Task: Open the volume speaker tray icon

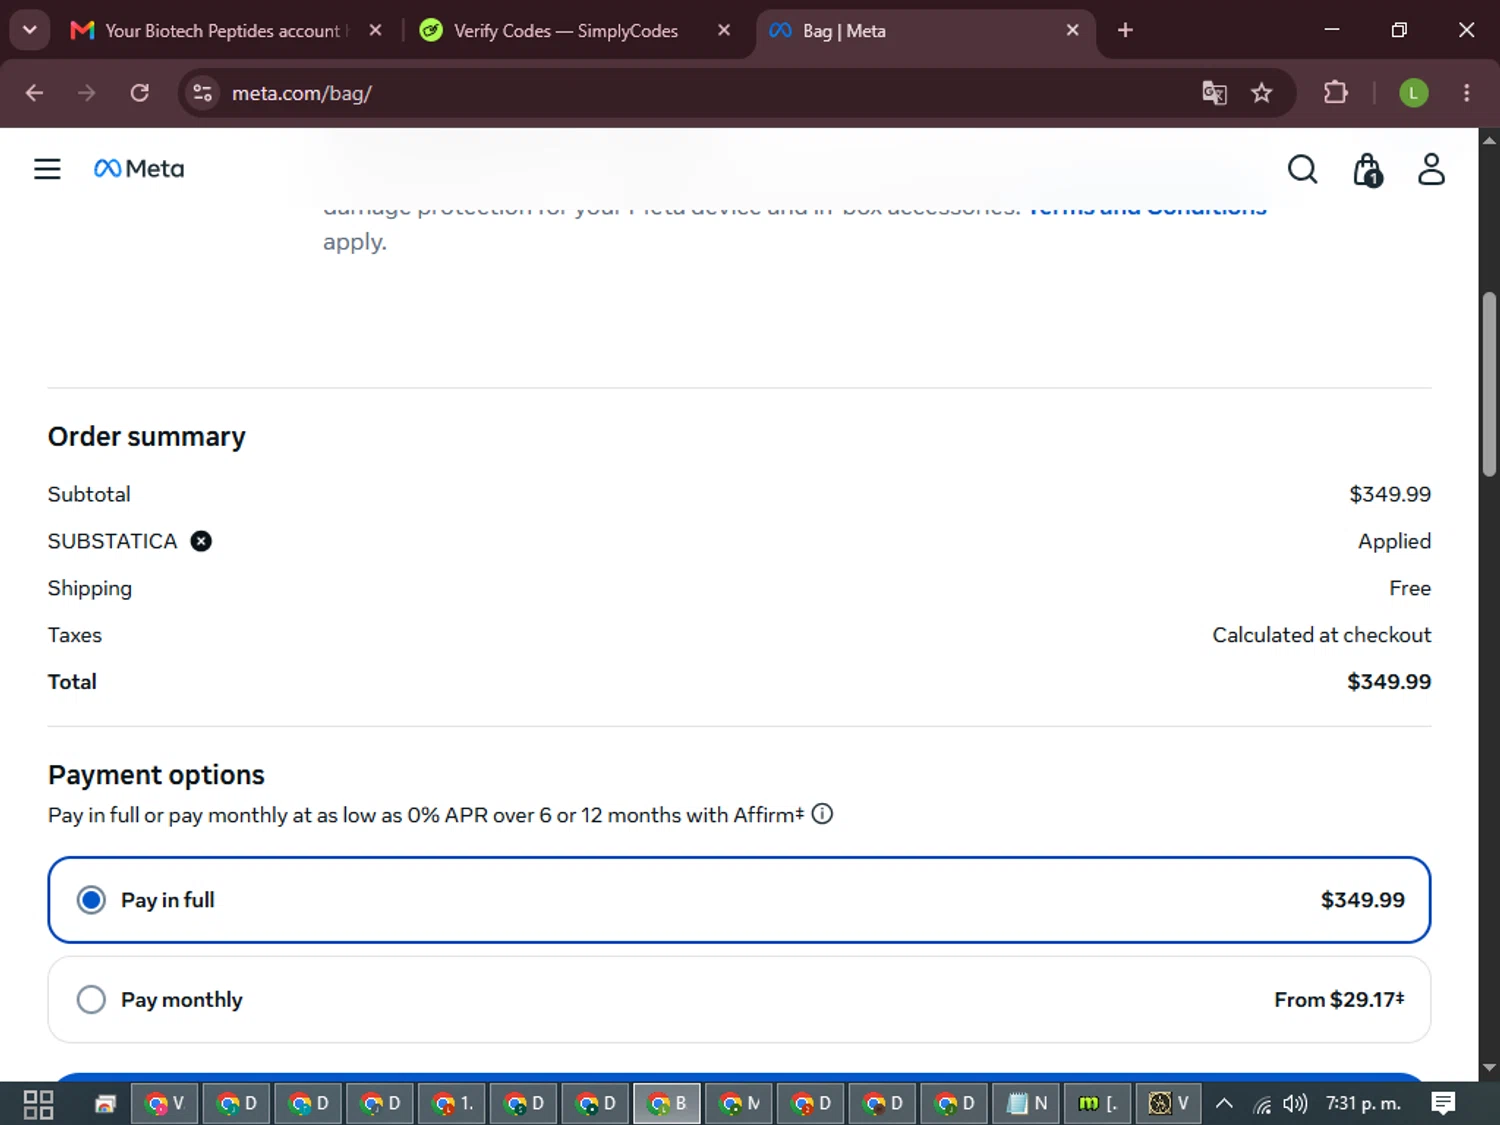Action: coord(1295,1104)
